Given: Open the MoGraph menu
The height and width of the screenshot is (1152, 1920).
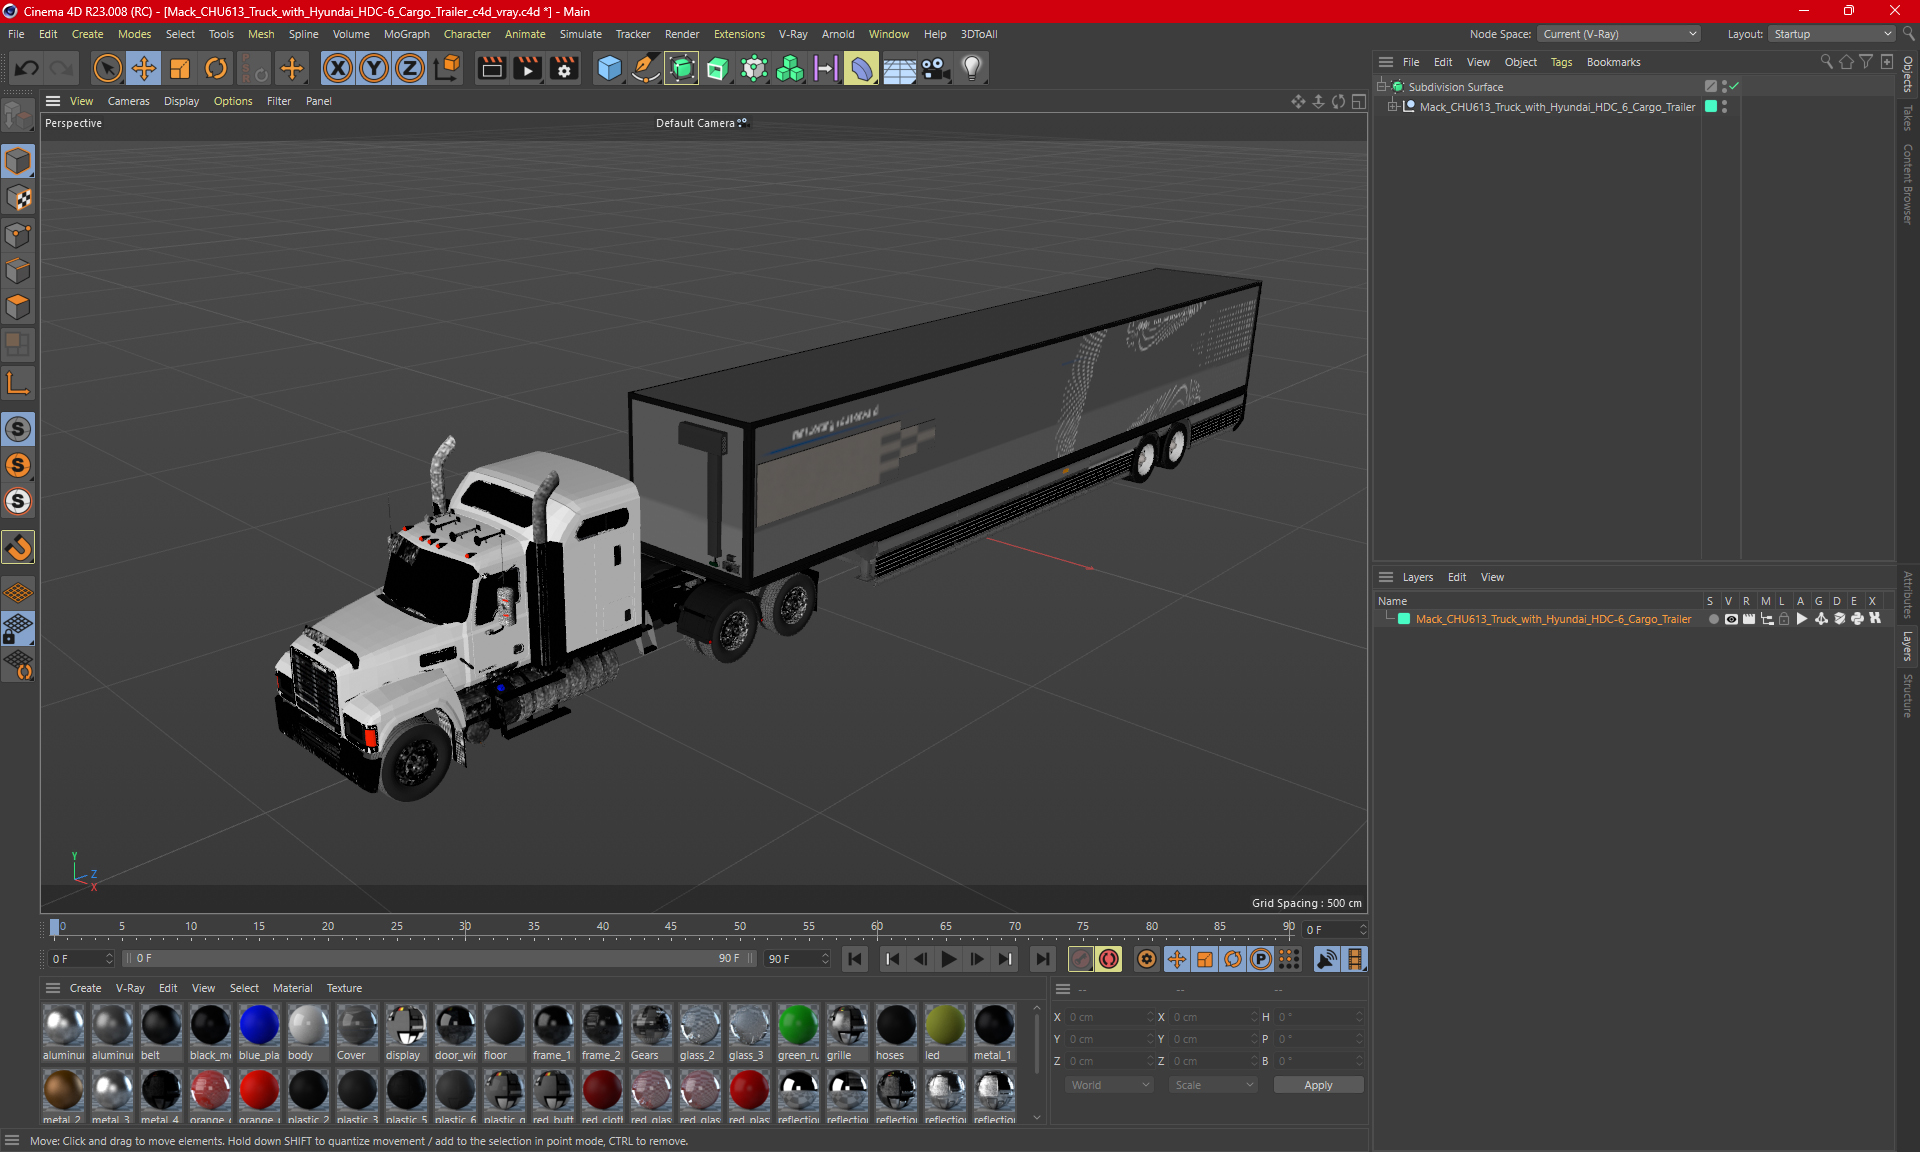Looking at the screenshot, I should point(406,34).
